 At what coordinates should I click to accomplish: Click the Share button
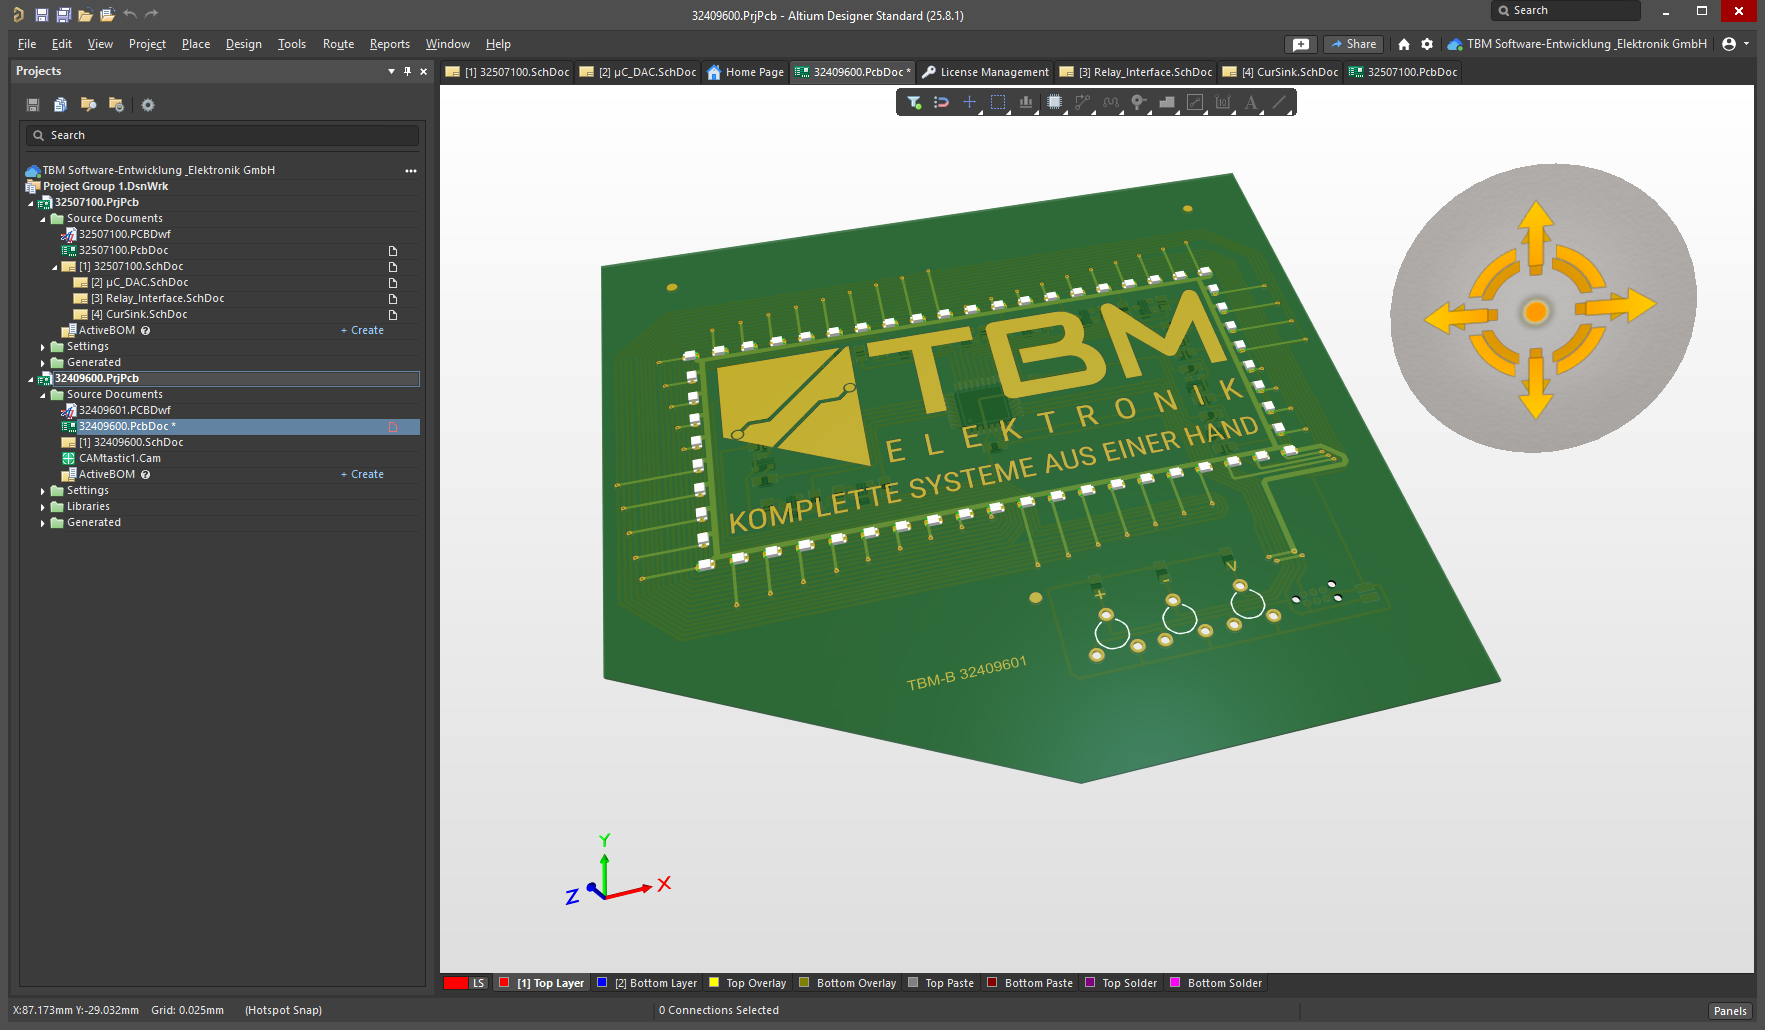[1353, 44]
